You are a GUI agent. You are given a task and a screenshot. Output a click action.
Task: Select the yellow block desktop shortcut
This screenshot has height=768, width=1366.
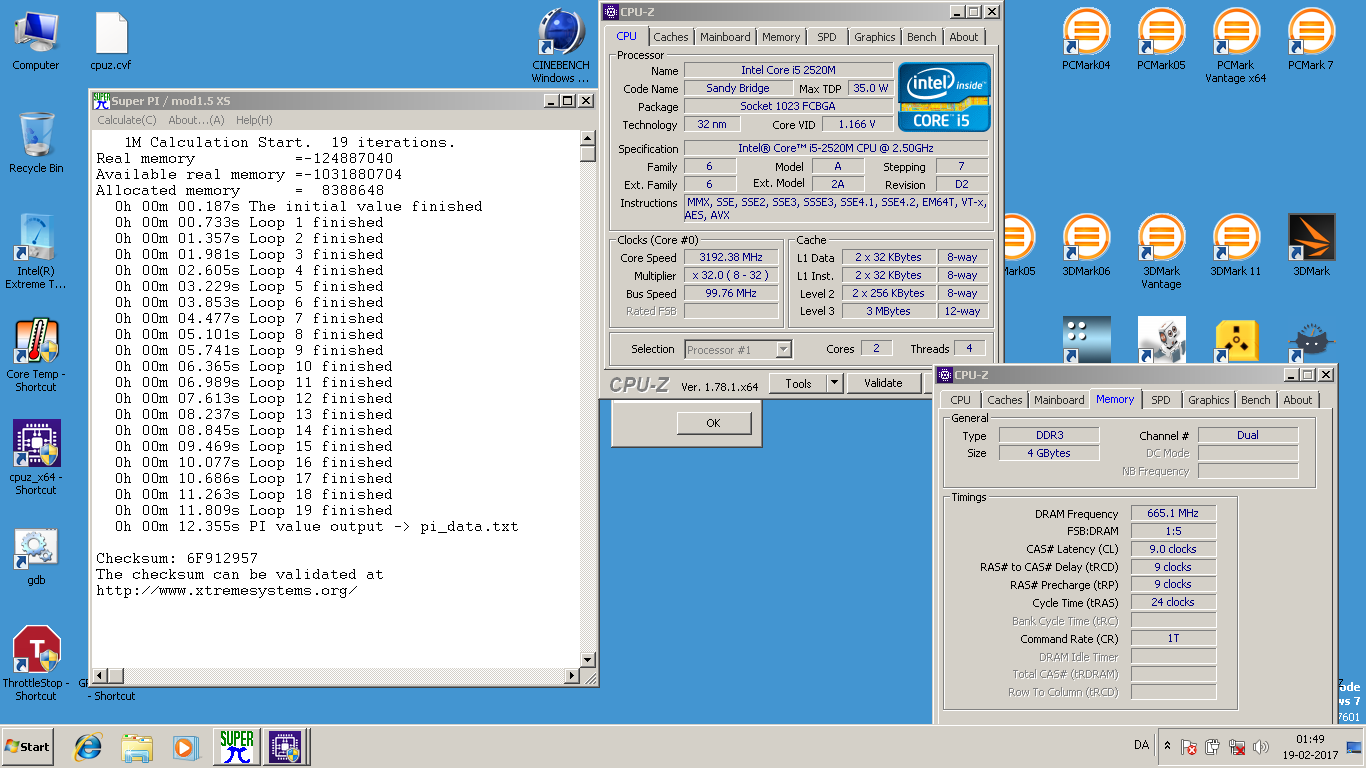point(1236,341)
